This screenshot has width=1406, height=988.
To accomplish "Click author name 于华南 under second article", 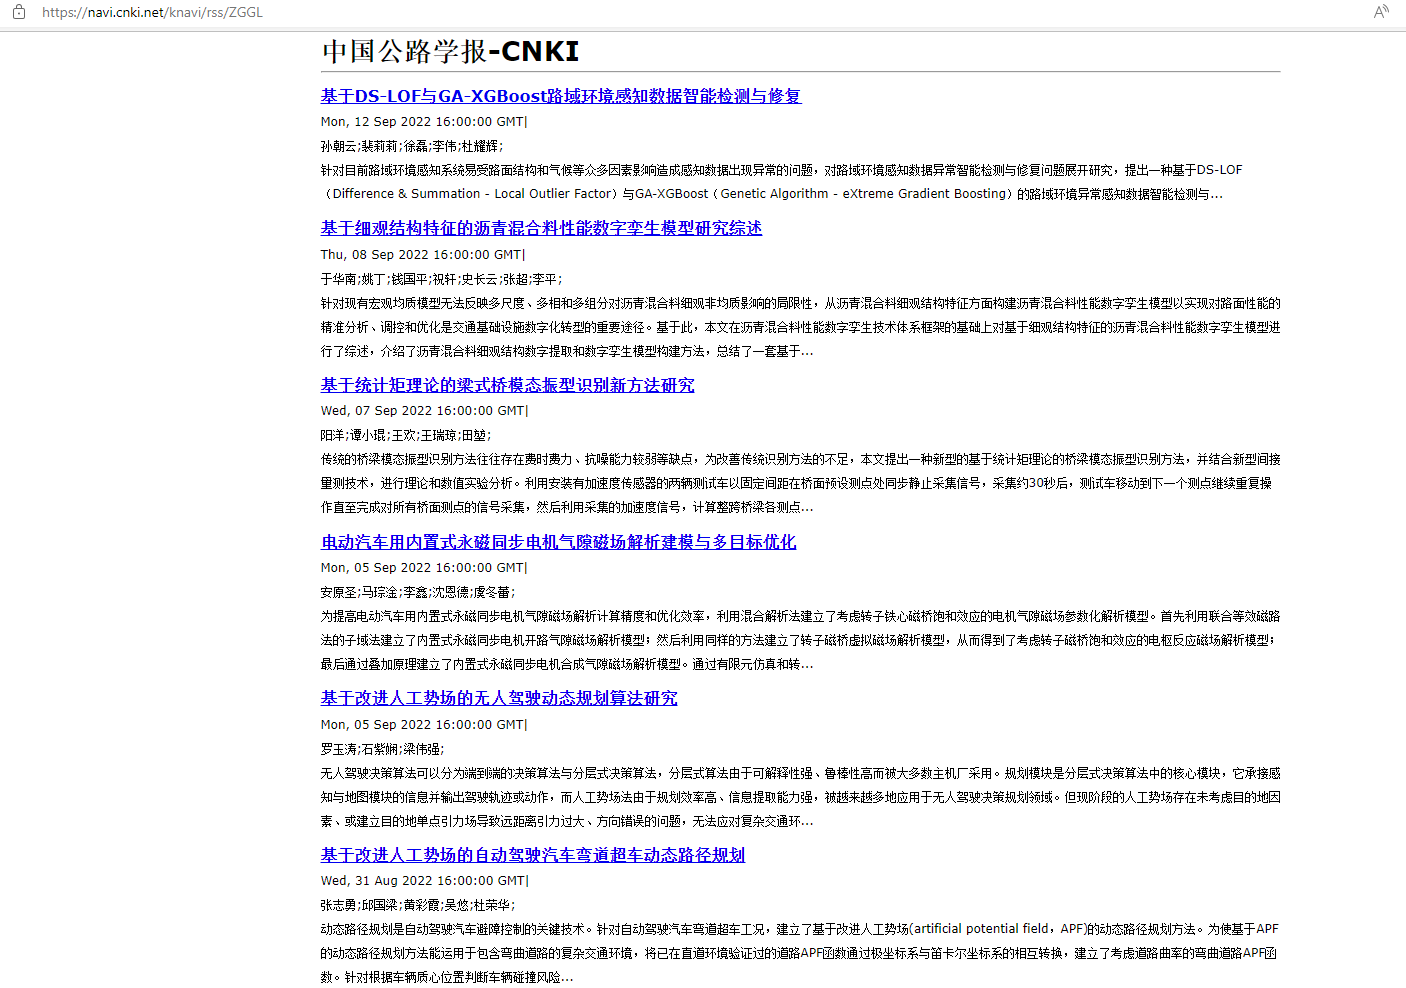I will point(338,277).
